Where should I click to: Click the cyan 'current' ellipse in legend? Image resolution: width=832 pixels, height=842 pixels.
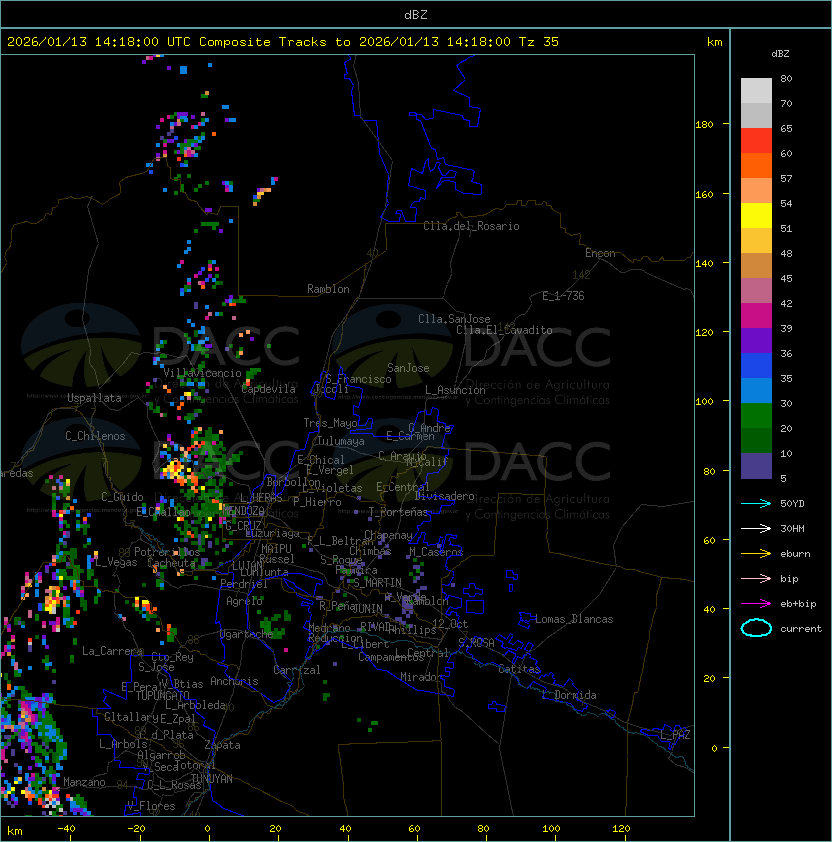tap(756, 628)
